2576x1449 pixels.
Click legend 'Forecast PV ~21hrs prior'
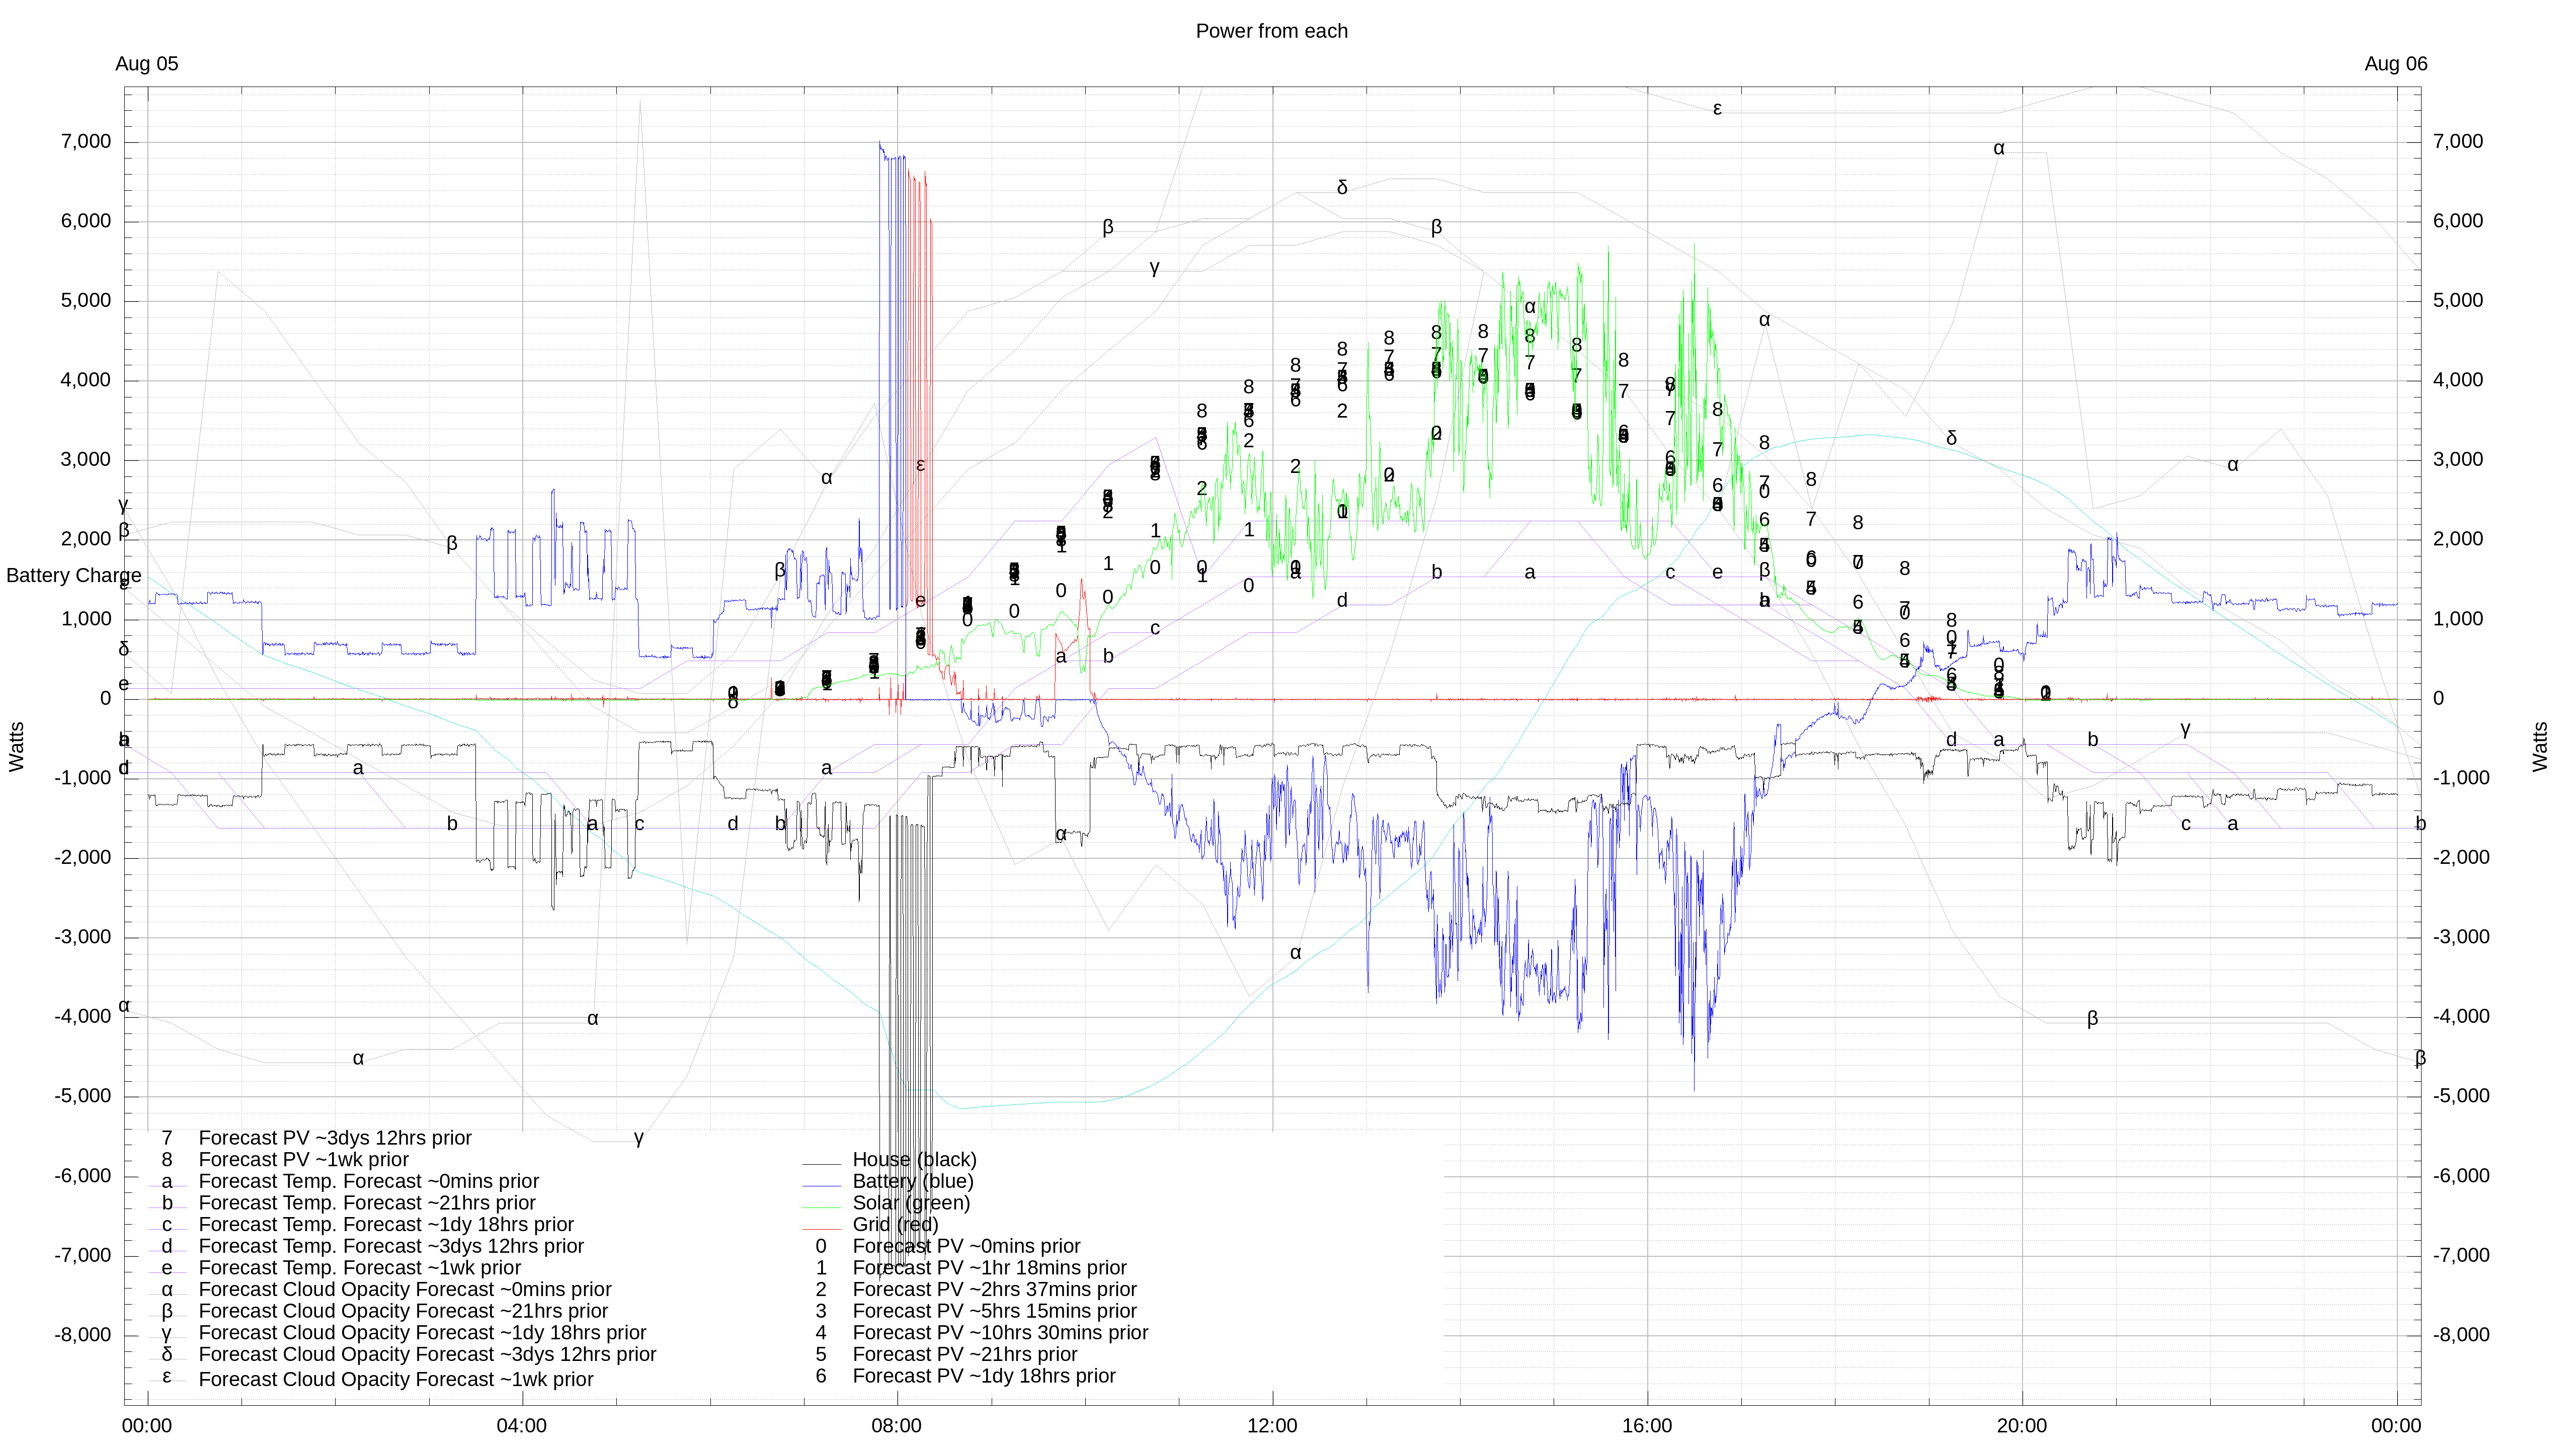[x=965, y=1354]
